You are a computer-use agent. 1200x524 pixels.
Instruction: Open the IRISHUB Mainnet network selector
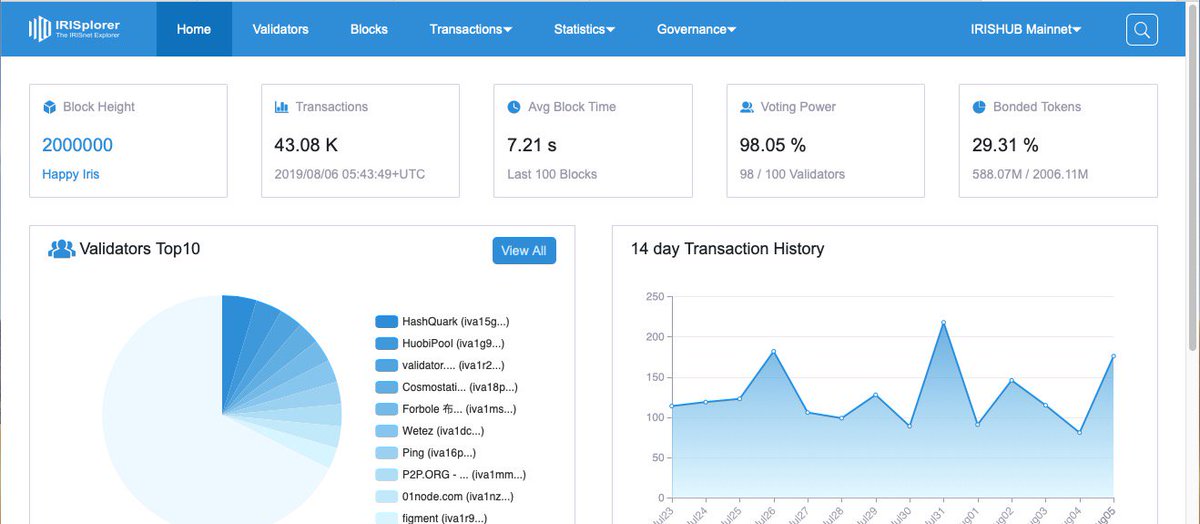1026,29
